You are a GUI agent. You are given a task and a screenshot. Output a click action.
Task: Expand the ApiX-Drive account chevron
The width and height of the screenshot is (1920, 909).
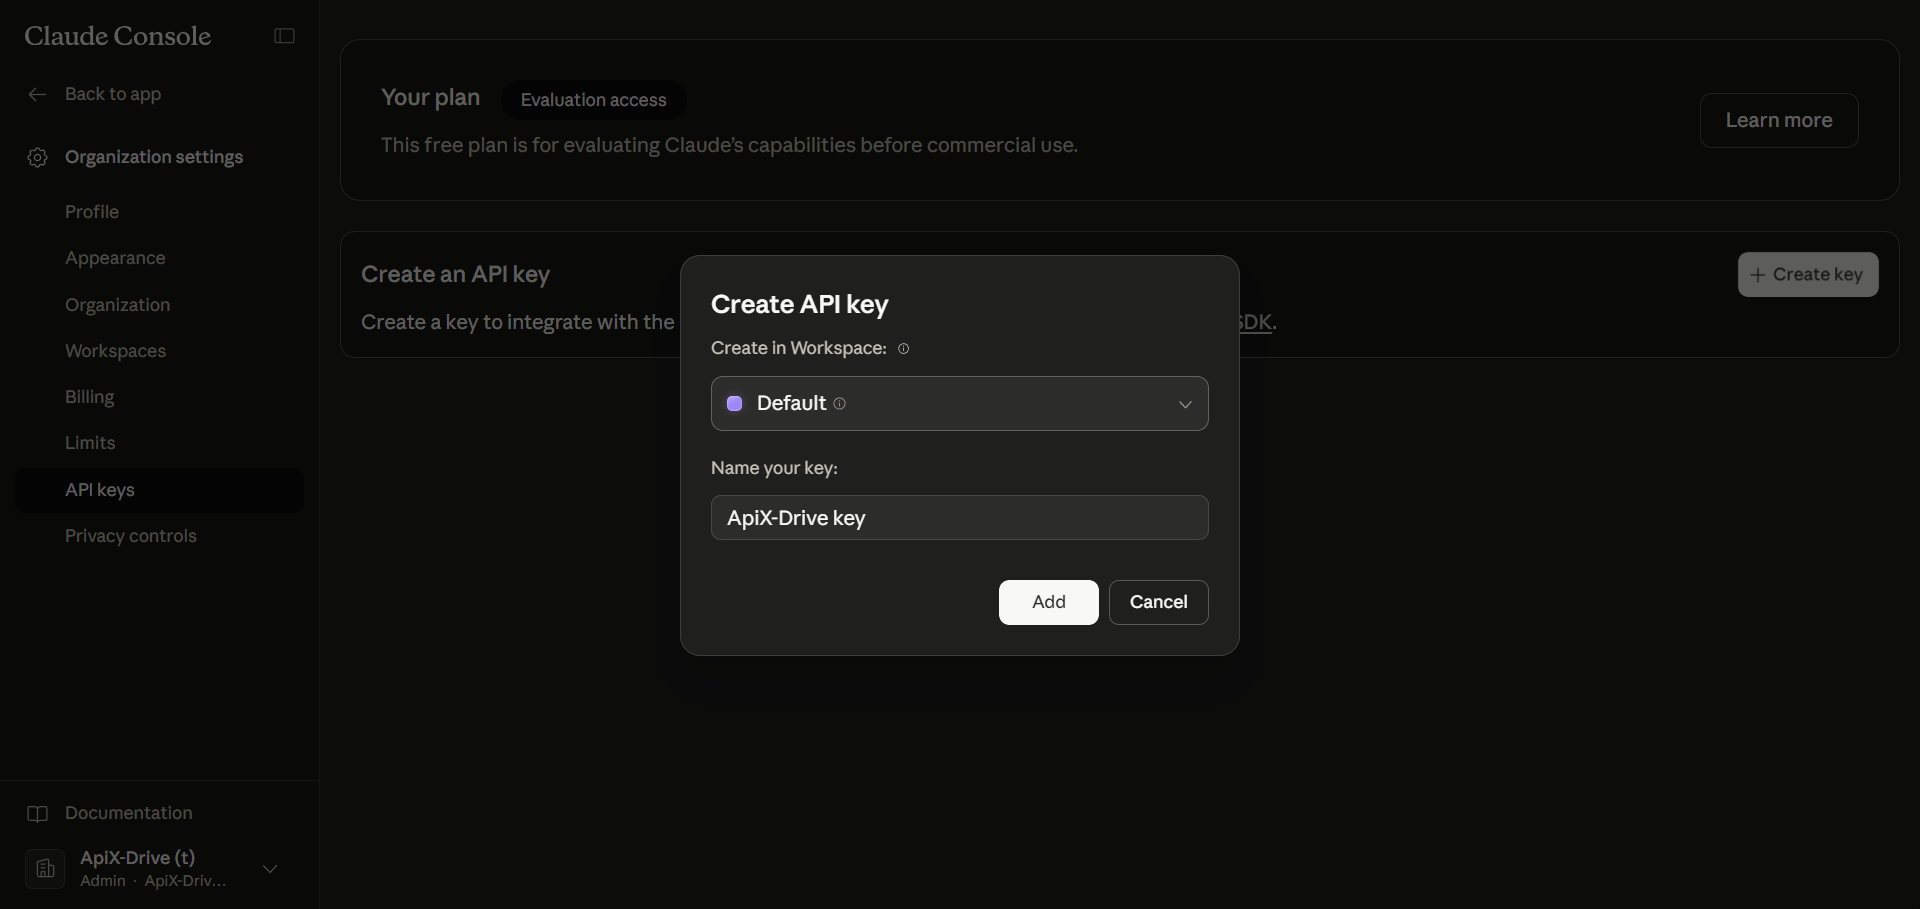[x=270, y=868]
